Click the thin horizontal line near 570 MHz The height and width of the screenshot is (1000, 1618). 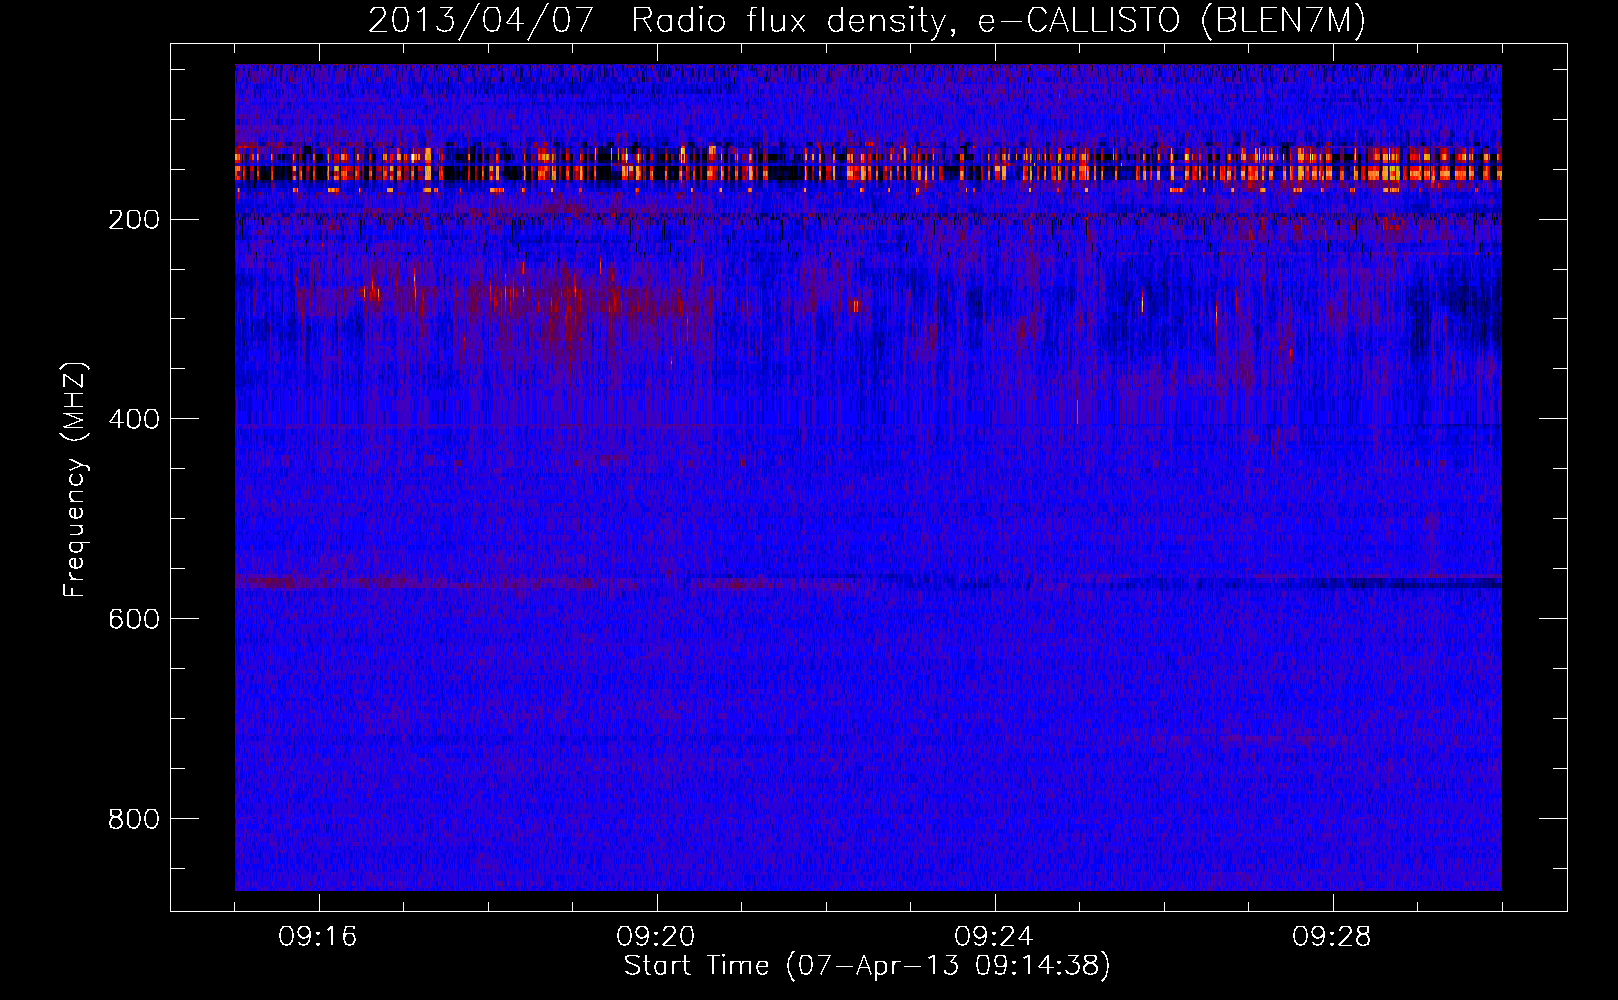[868, 581]
